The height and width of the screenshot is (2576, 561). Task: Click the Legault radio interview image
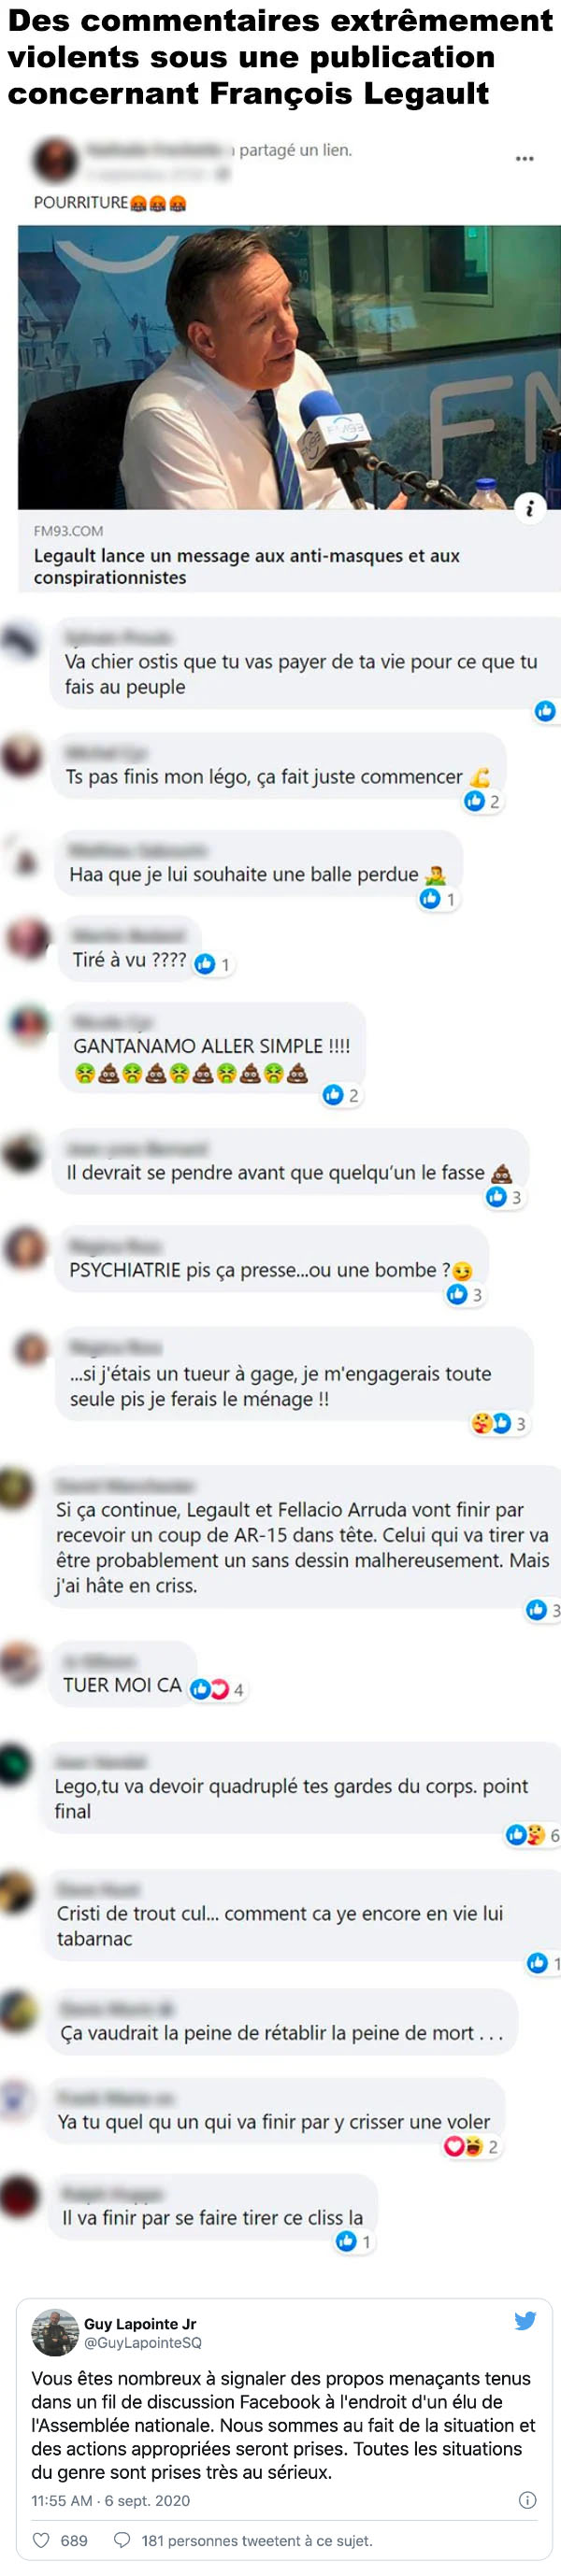[x=289, y=367]
